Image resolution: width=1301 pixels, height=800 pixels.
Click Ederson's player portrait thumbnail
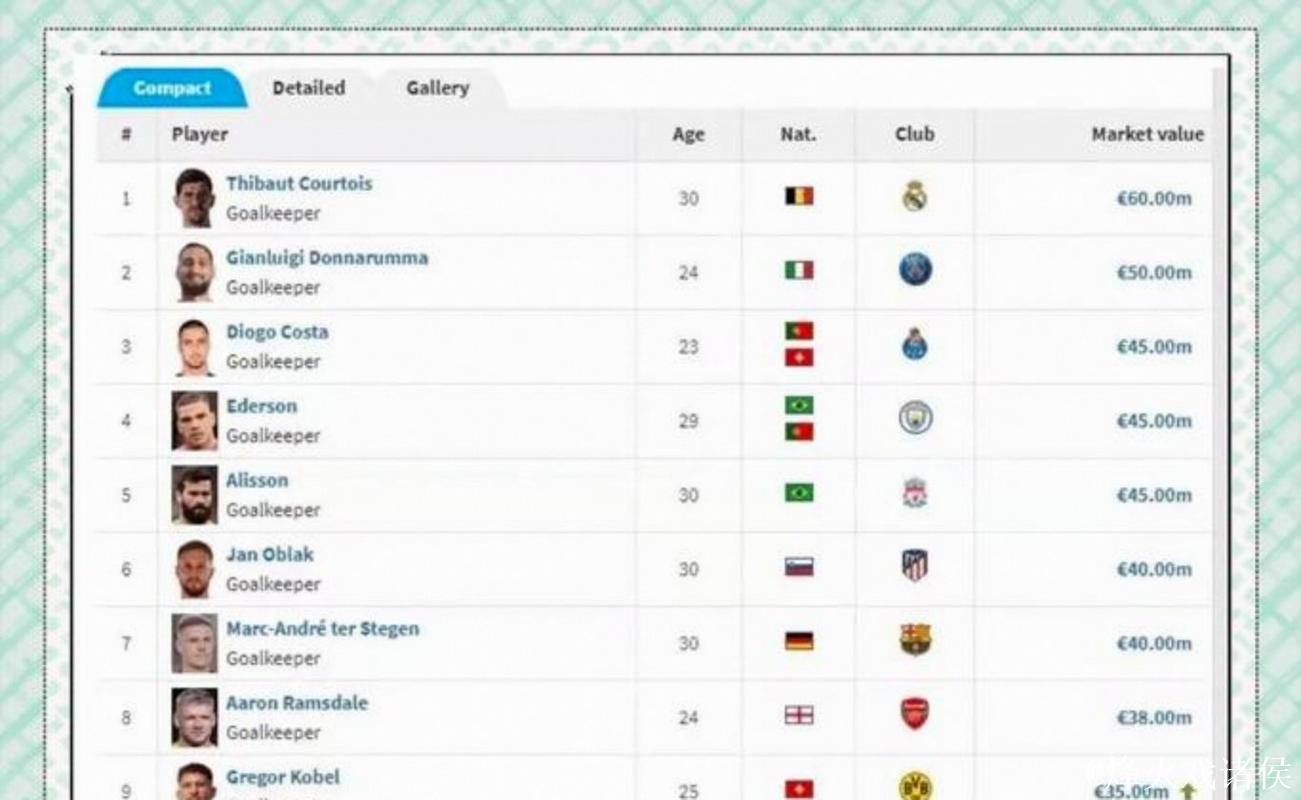tap(193, 421)
